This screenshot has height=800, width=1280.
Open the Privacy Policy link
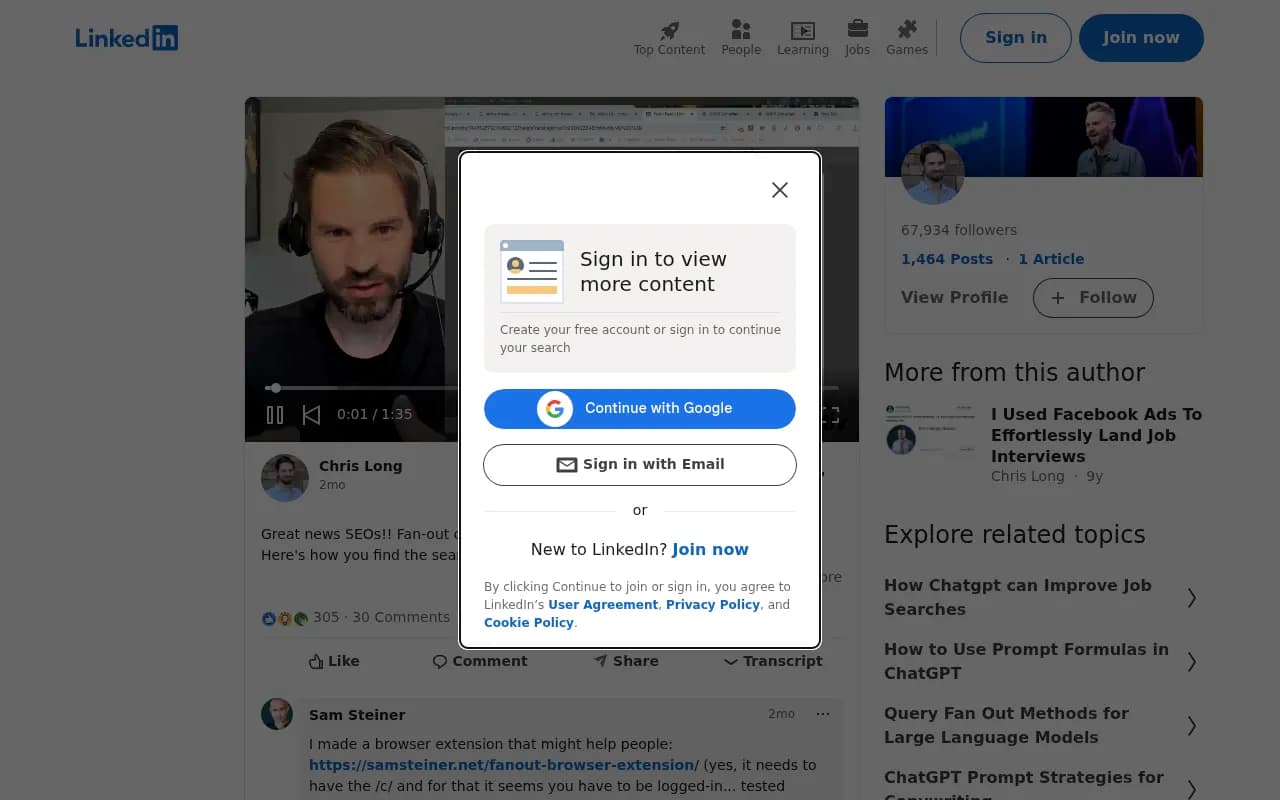[x=713, y=605]
